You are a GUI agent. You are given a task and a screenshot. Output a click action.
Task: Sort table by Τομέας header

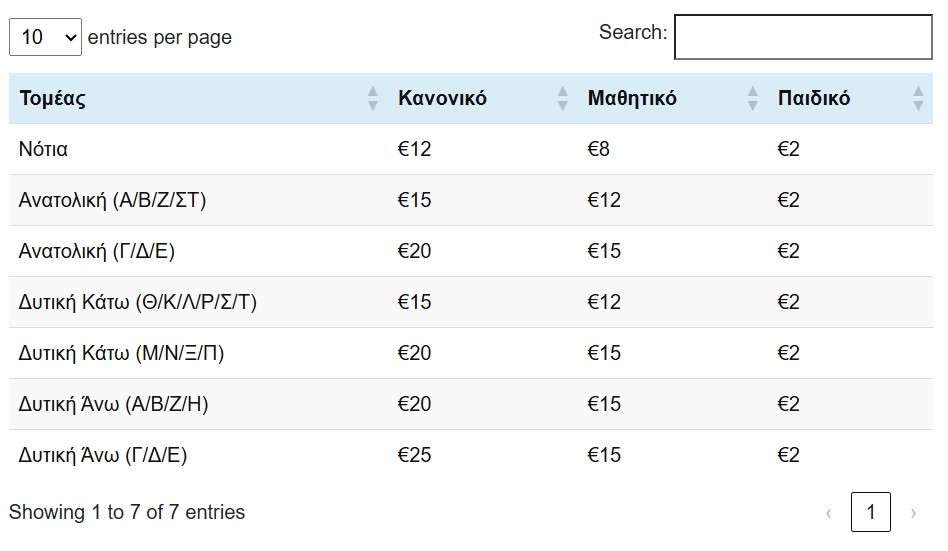point(53,98)
